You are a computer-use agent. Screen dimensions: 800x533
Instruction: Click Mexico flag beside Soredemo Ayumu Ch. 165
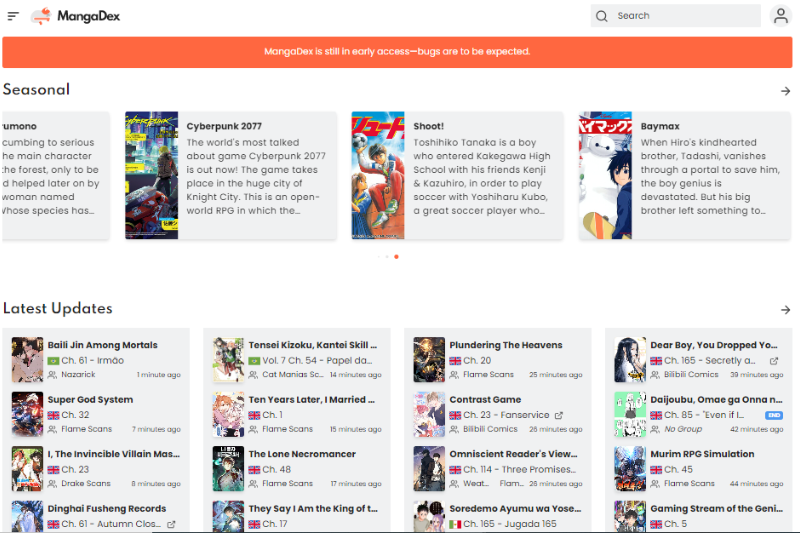tap(455, 524)
